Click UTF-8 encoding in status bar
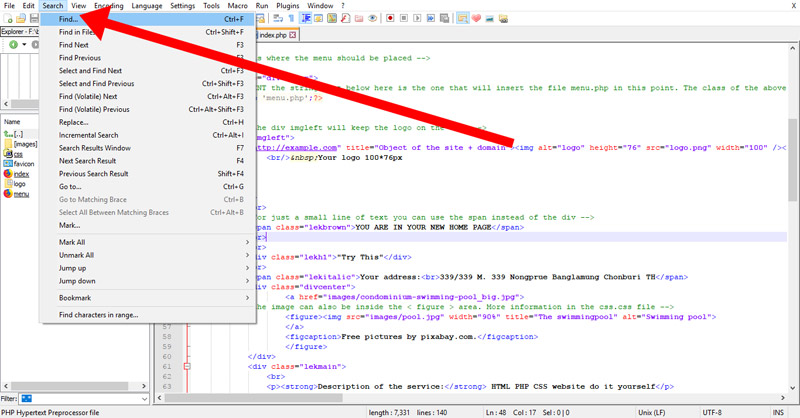Screen dimensions: 800x418 (712, 412)
